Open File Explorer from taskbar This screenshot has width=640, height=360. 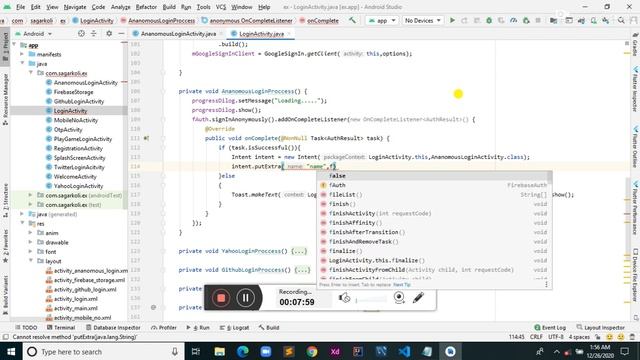click(x=219, y=351)
